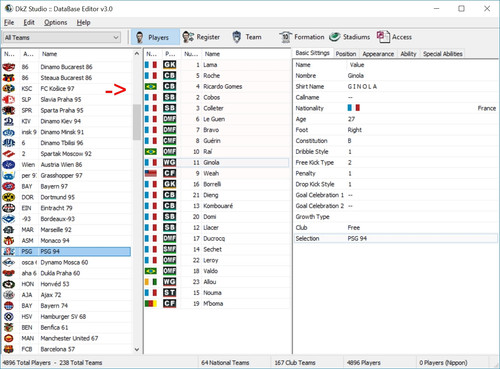Click the 64 National Teams status entry
This screenshot has height=369, width=500.
(x=225, y=363)
